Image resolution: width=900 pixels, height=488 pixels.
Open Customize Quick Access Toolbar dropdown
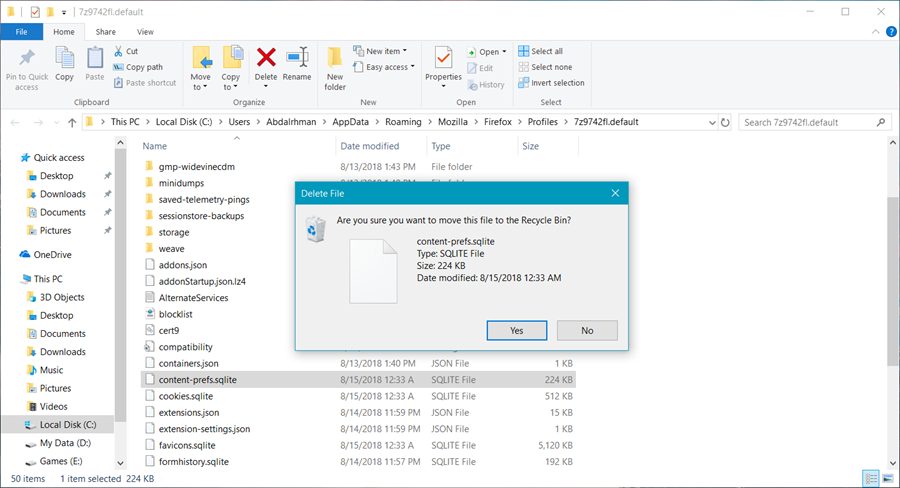click(64, 12)
